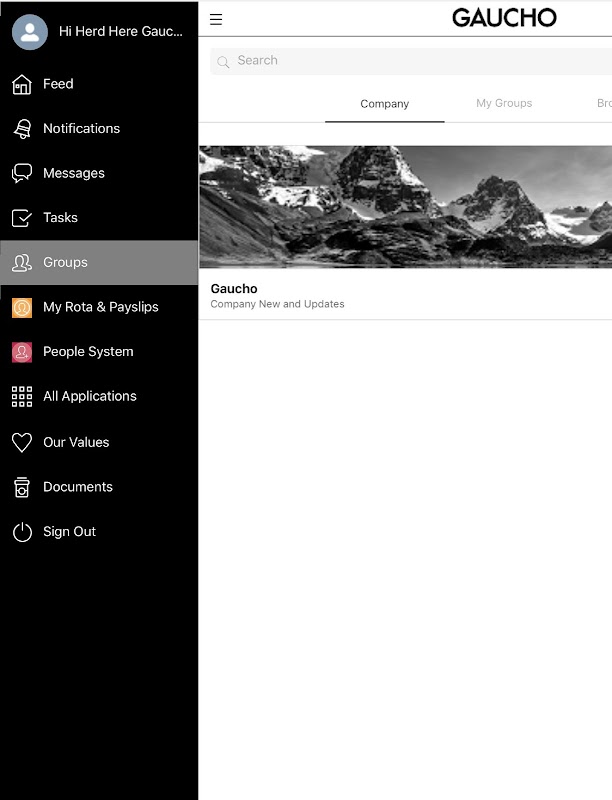The width and height of the screenshot is (612, 800).
Task: Open the Messages speech bubble icon
Action: [22, 173]
